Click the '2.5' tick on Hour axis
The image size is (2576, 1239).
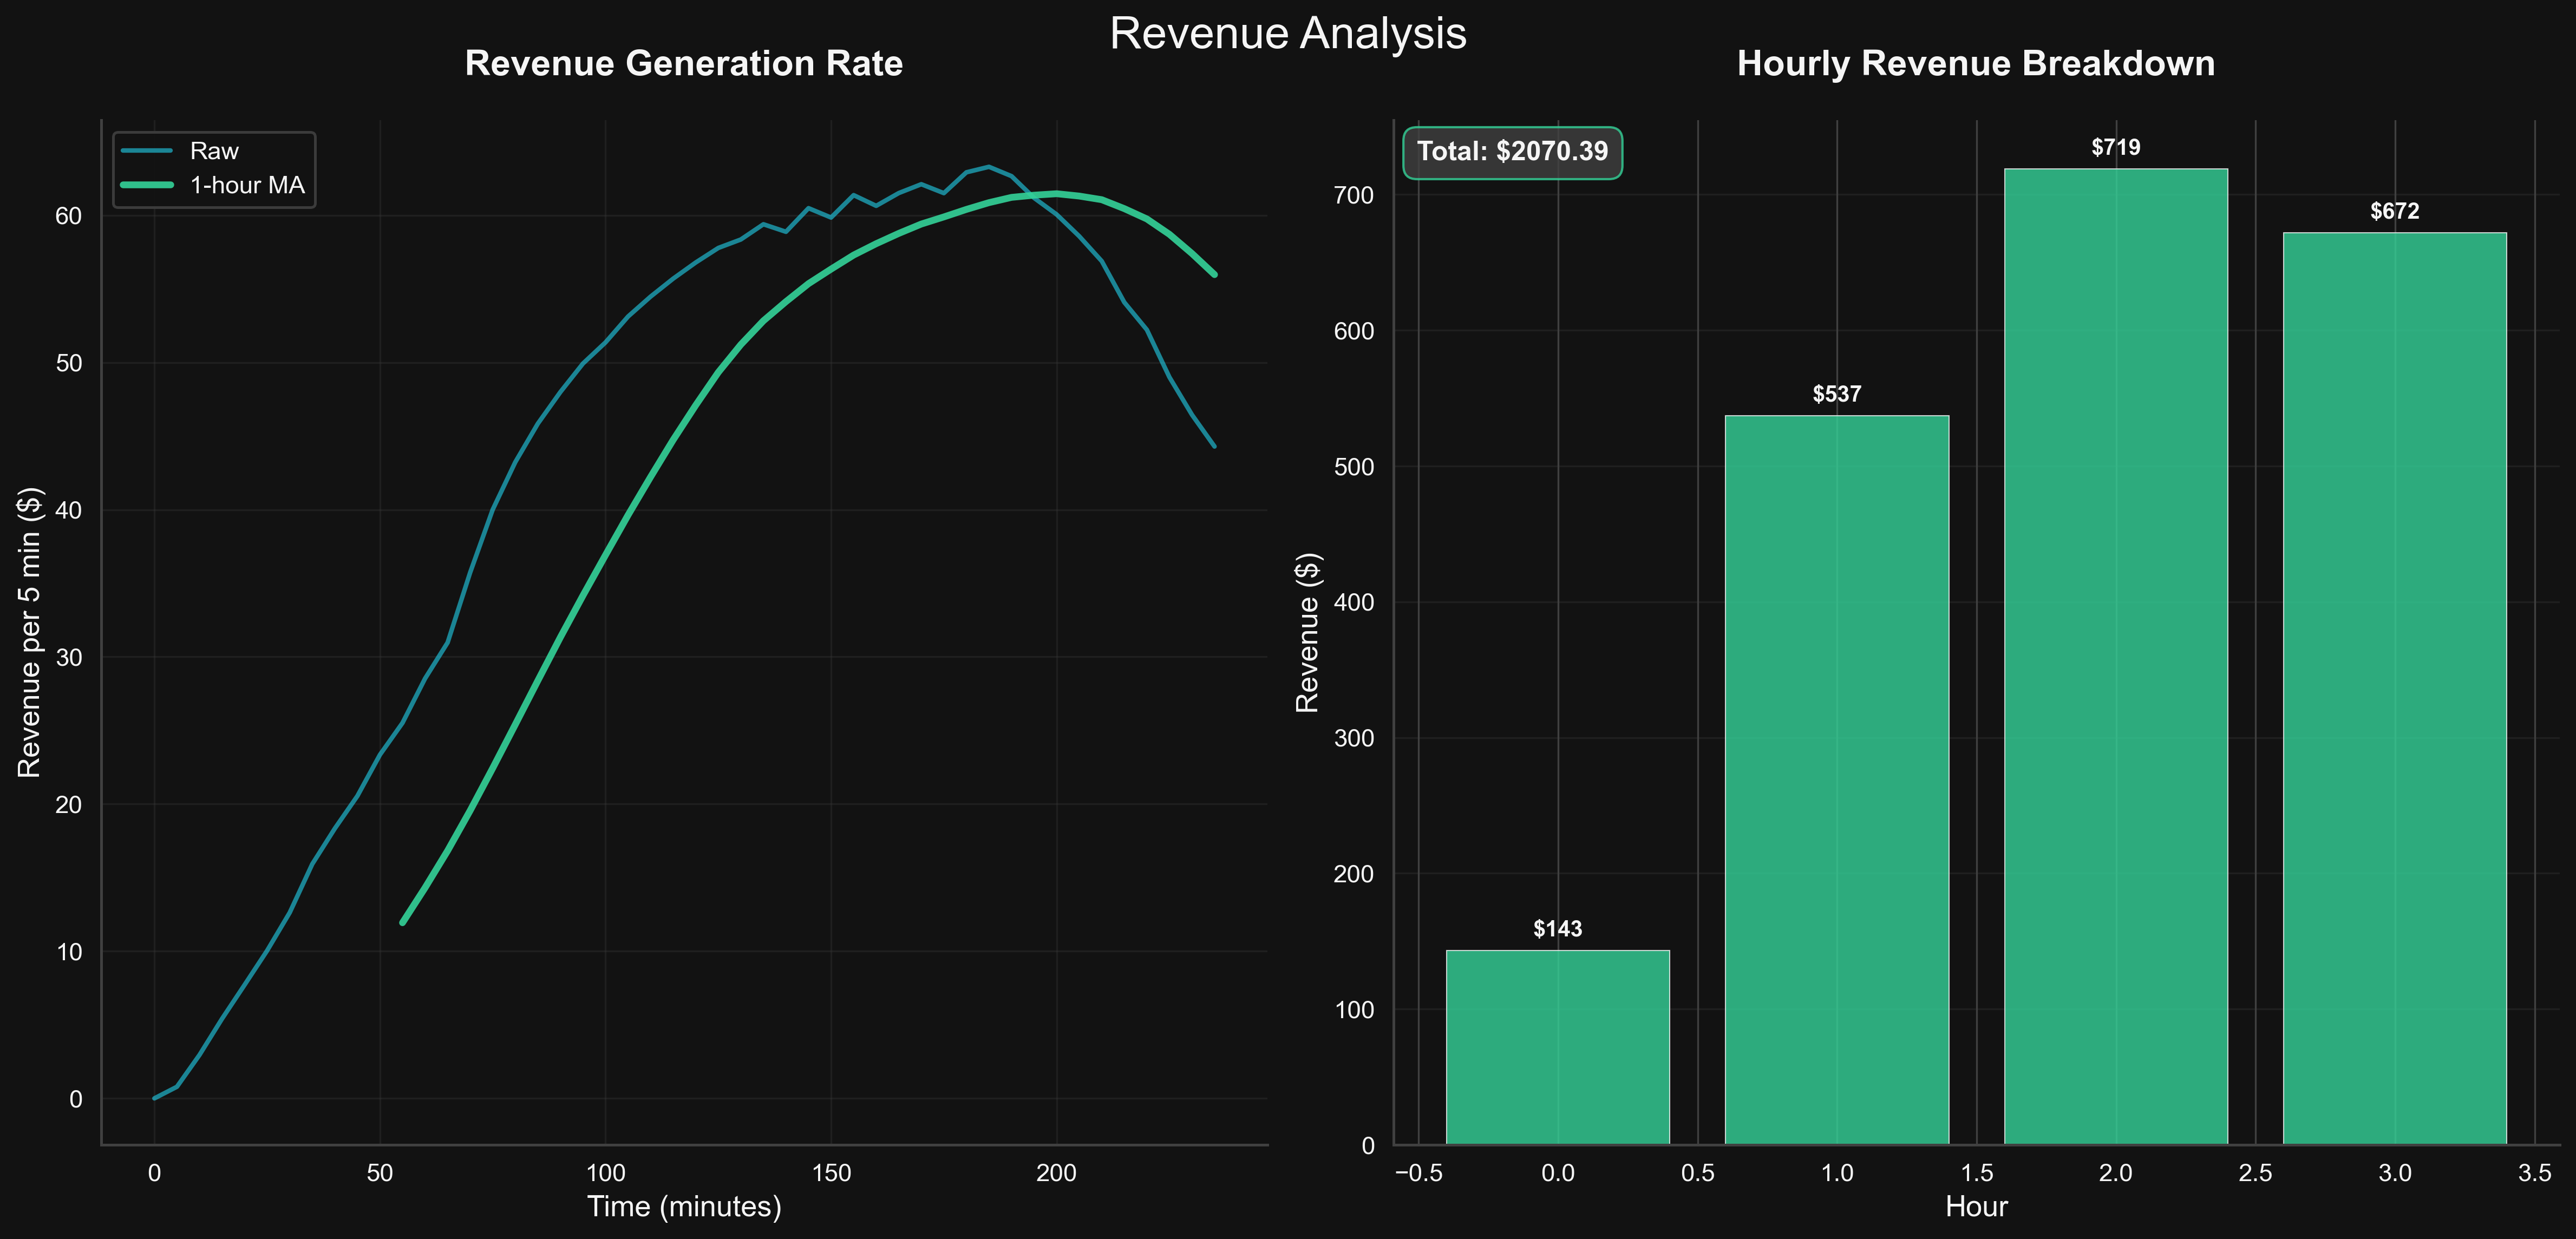coord(2255,1173)
